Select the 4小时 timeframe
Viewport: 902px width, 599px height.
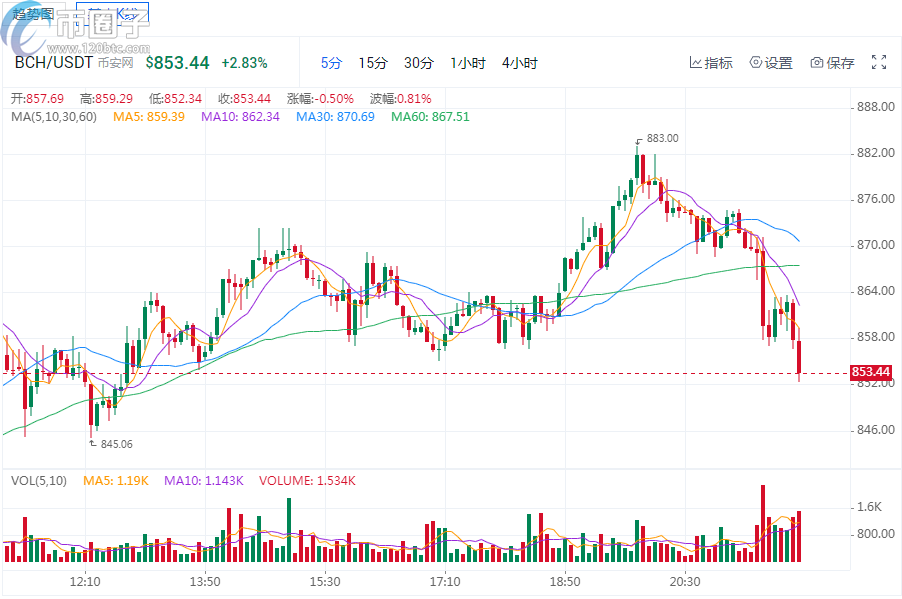pyautogui.click(x=519, y=63)
